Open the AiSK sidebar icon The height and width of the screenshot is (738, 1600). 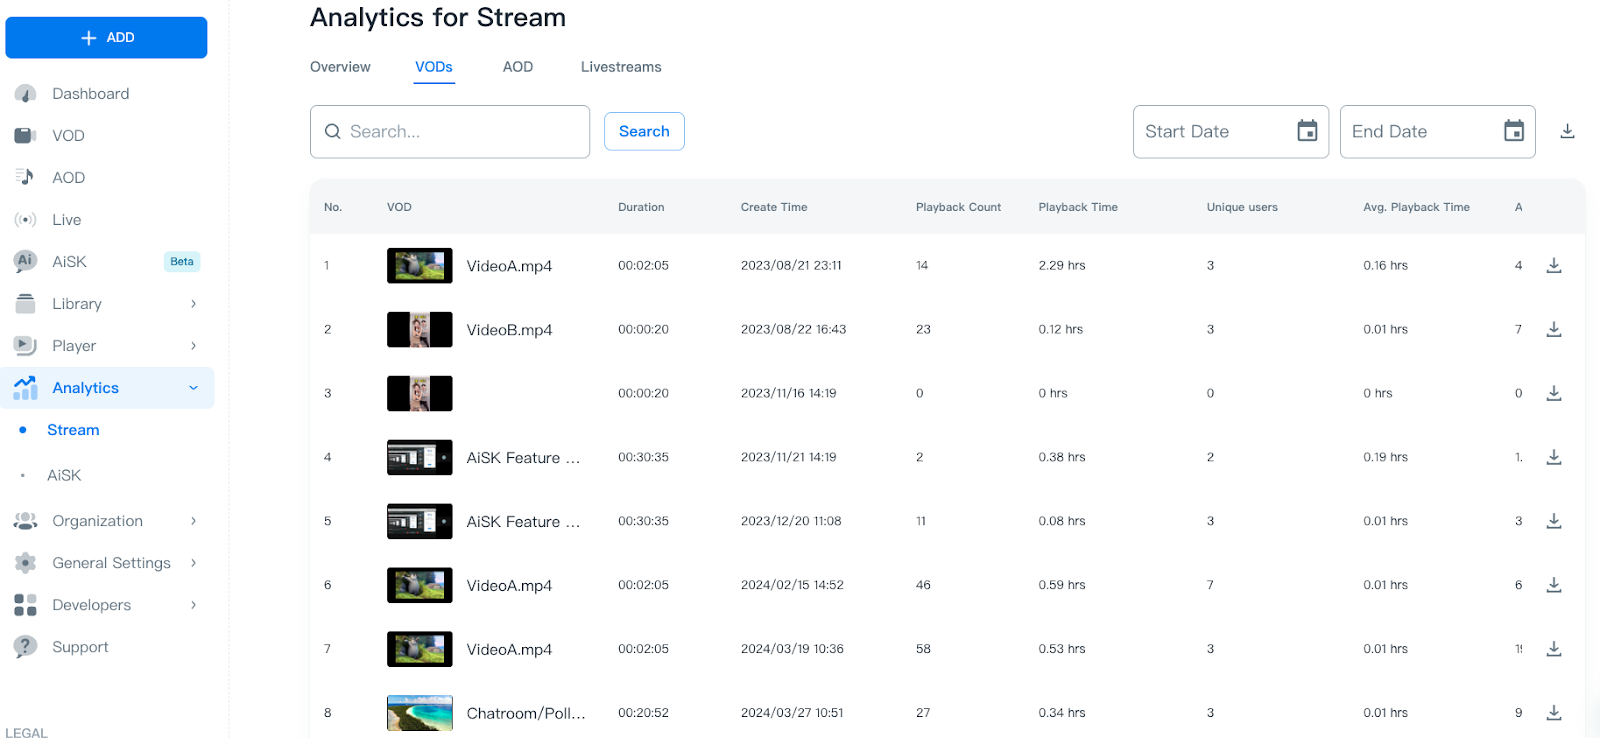(26, 261)
